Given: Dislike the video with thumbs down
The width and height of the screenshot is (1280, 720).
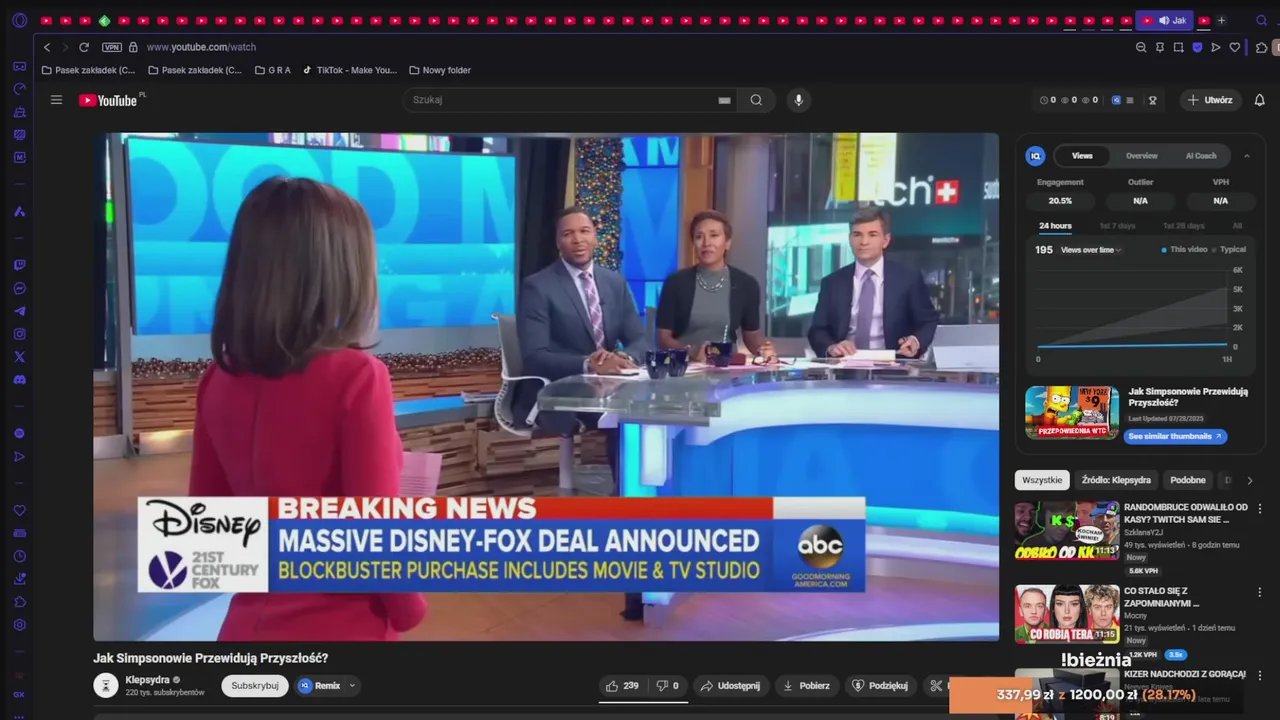Looking at the screenshot, I should tap(668, 686).
